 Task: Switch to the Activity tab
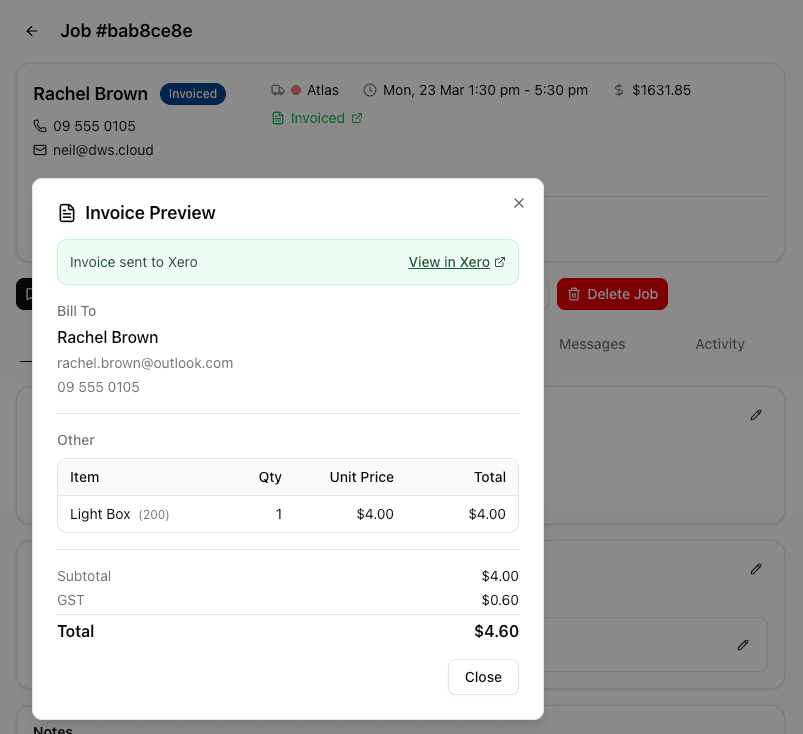click(719, 344)
